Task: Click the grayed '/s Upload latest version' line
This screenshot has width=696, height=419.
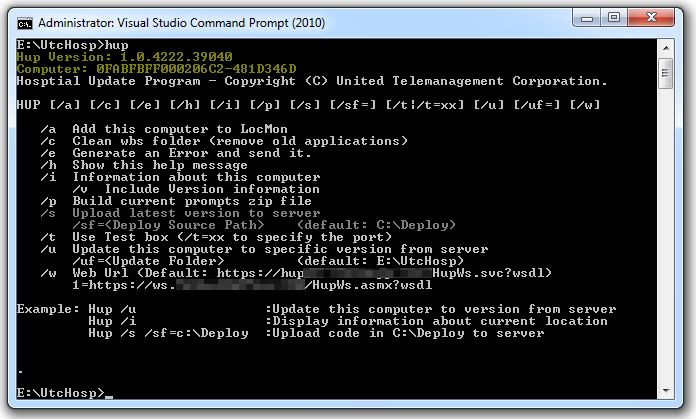Action: [180, 212]
